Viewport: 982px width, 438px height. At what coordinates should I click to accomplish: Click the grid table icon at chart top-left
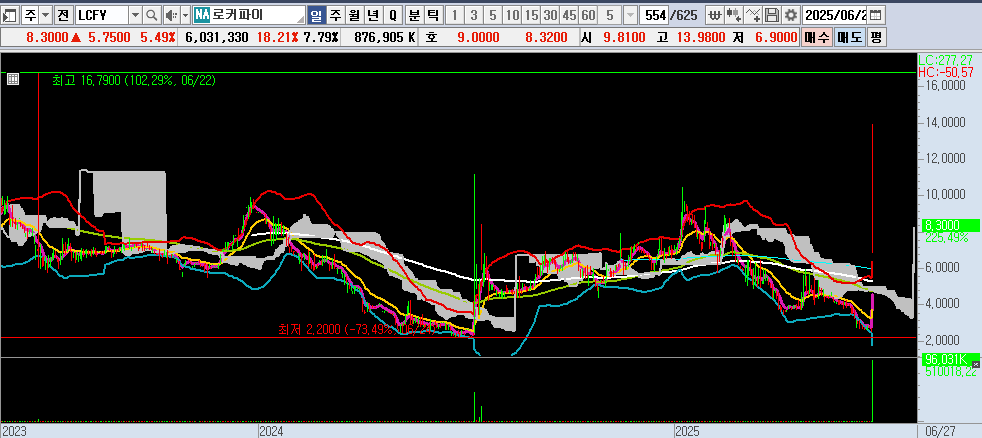click(x=13, y=79)
